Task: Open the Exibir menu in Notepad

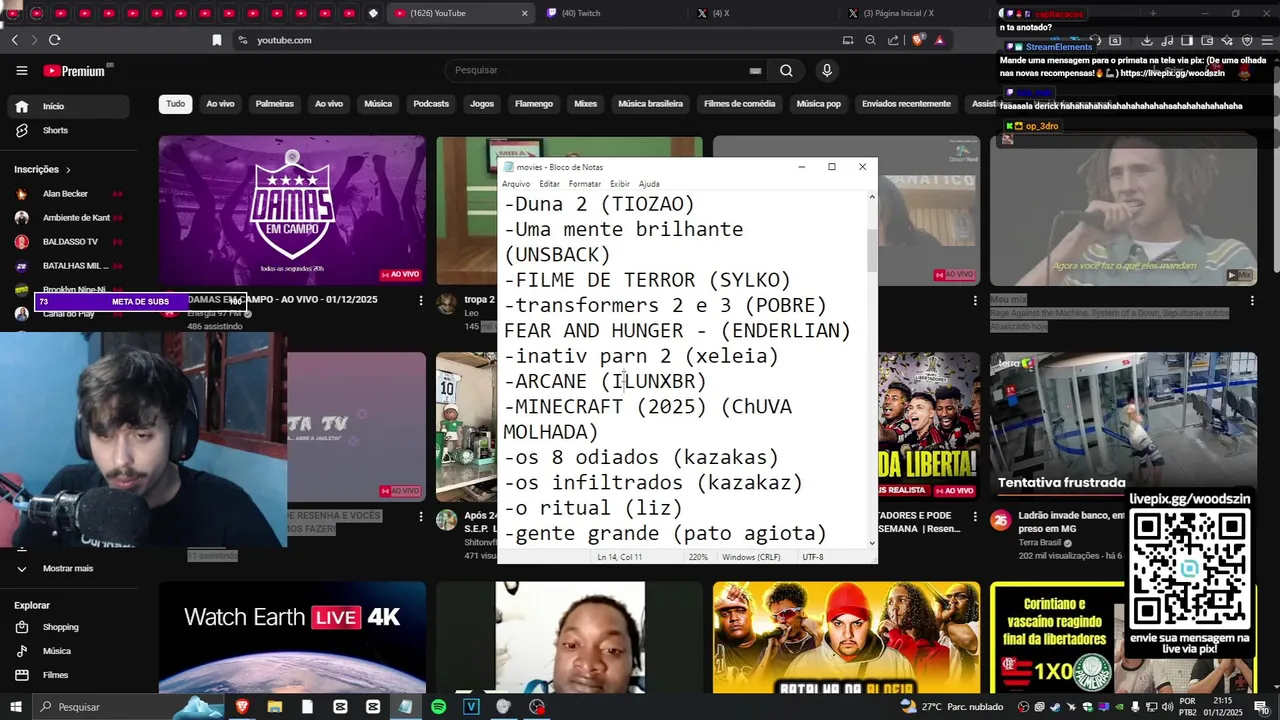Action: point(620,184)
